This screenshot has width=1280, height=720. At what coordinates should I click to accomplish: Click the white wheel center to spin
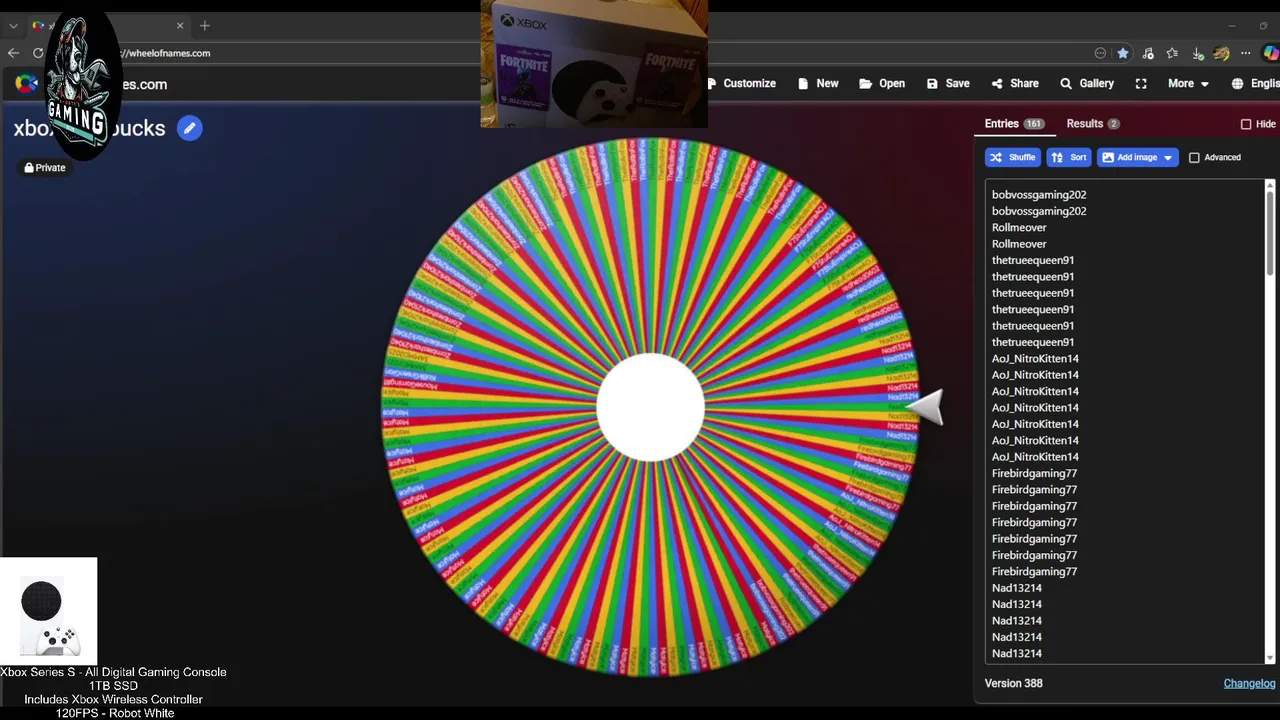click(x=650, y=407)
